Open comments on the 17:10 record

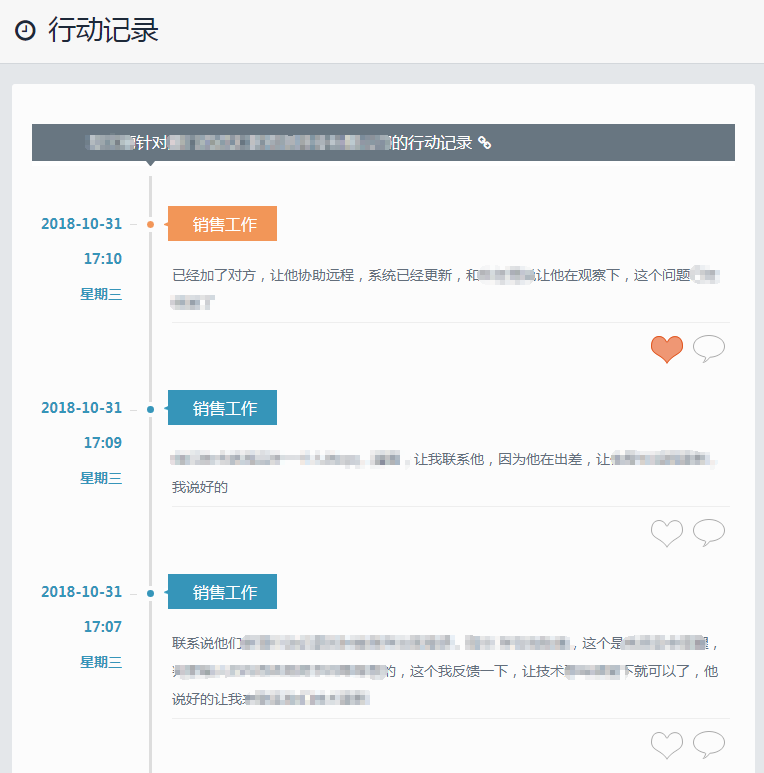tap(709, 348)
